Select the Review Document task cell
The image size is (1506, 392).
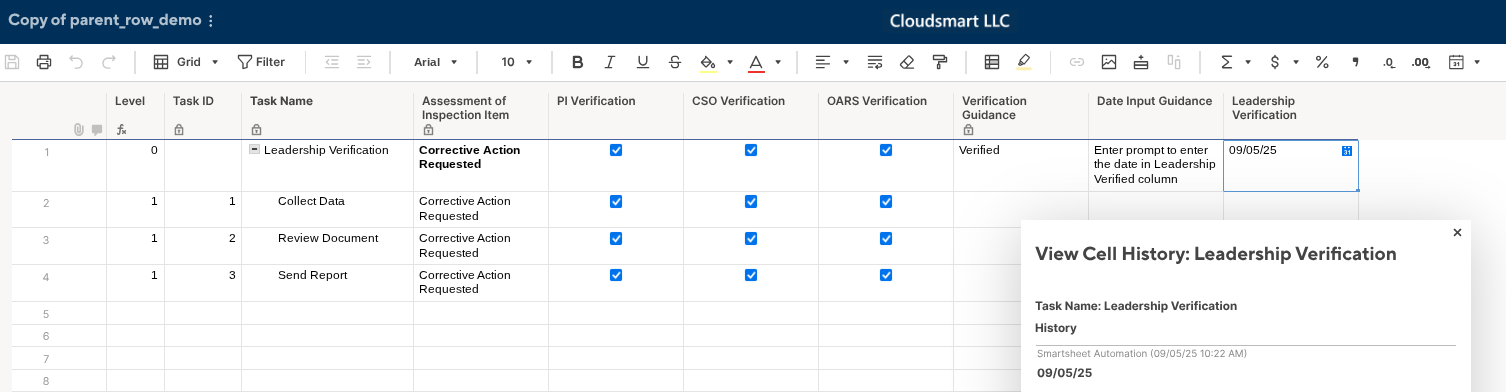pyautogui.click(x=327, y=246)
